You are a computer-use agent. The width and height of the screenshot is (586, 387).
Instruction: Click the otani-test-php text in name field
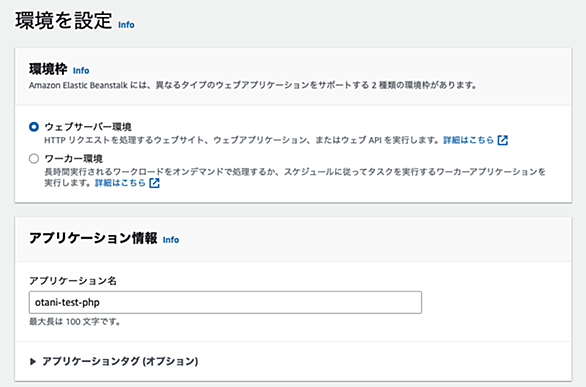tap(67, 303)
